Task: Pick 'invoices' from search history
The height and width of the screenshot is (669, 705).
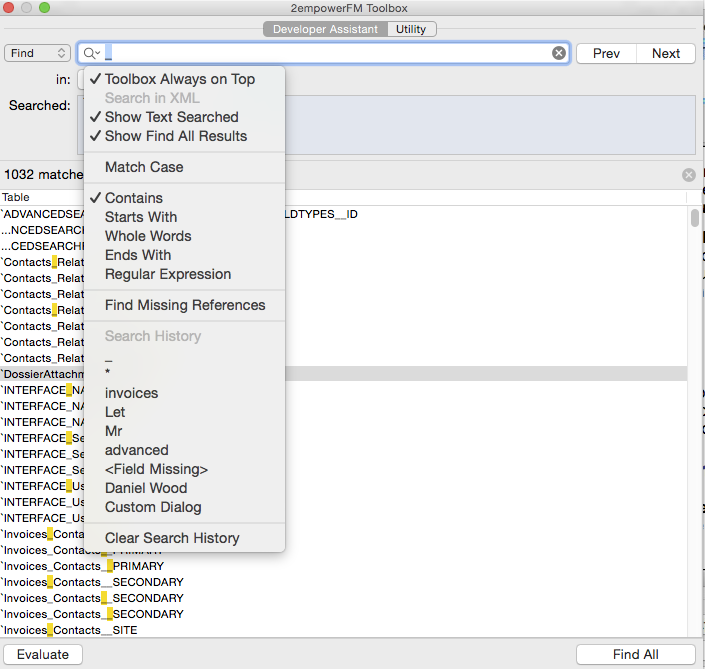Action: pyautogui.click(x=184, y=393)
